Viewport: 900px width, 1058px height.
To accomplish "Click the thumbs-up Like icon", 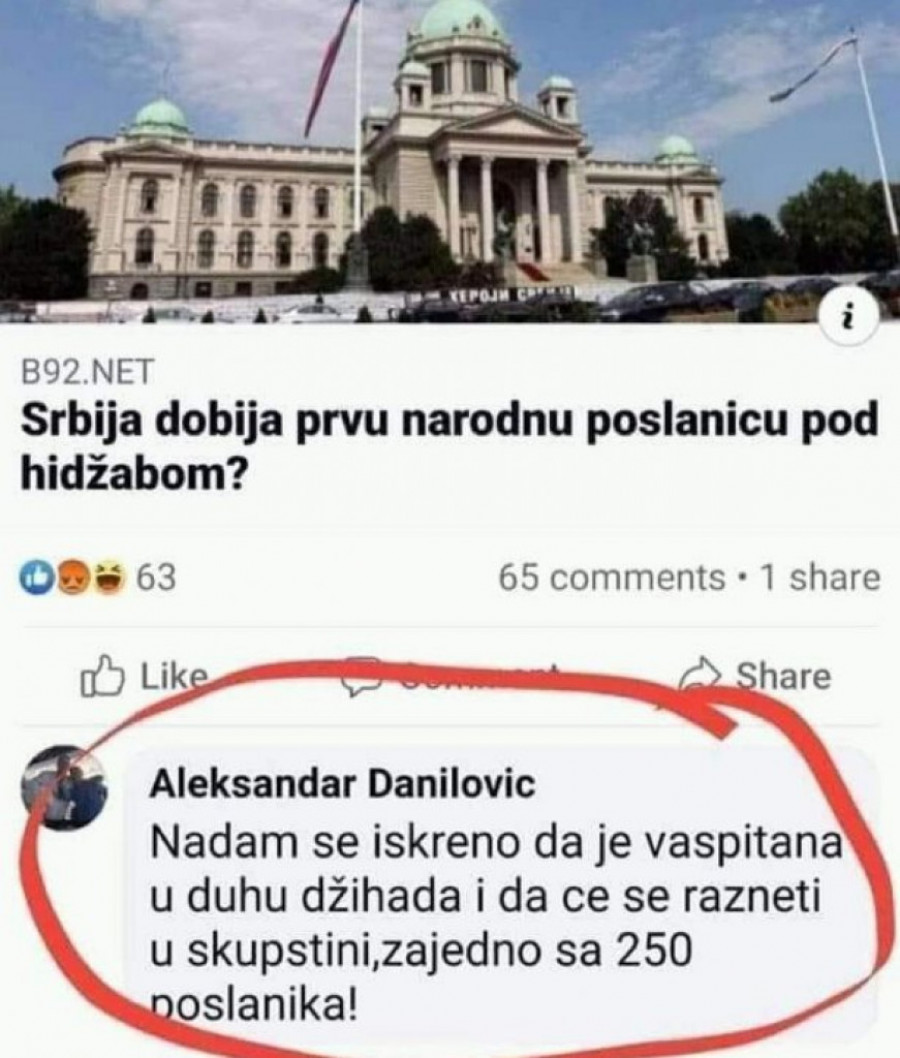I will click(x=103, y=676).
